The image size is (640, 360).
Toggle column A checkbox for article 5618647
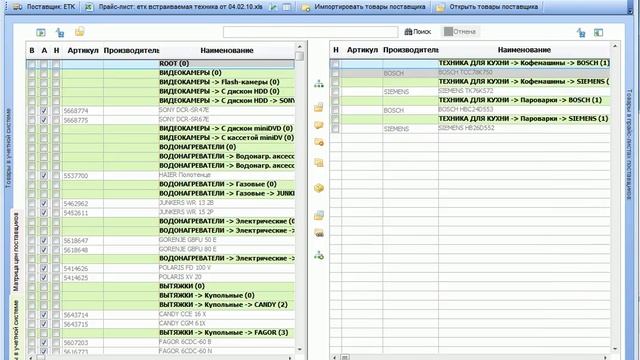click(44, 240)
